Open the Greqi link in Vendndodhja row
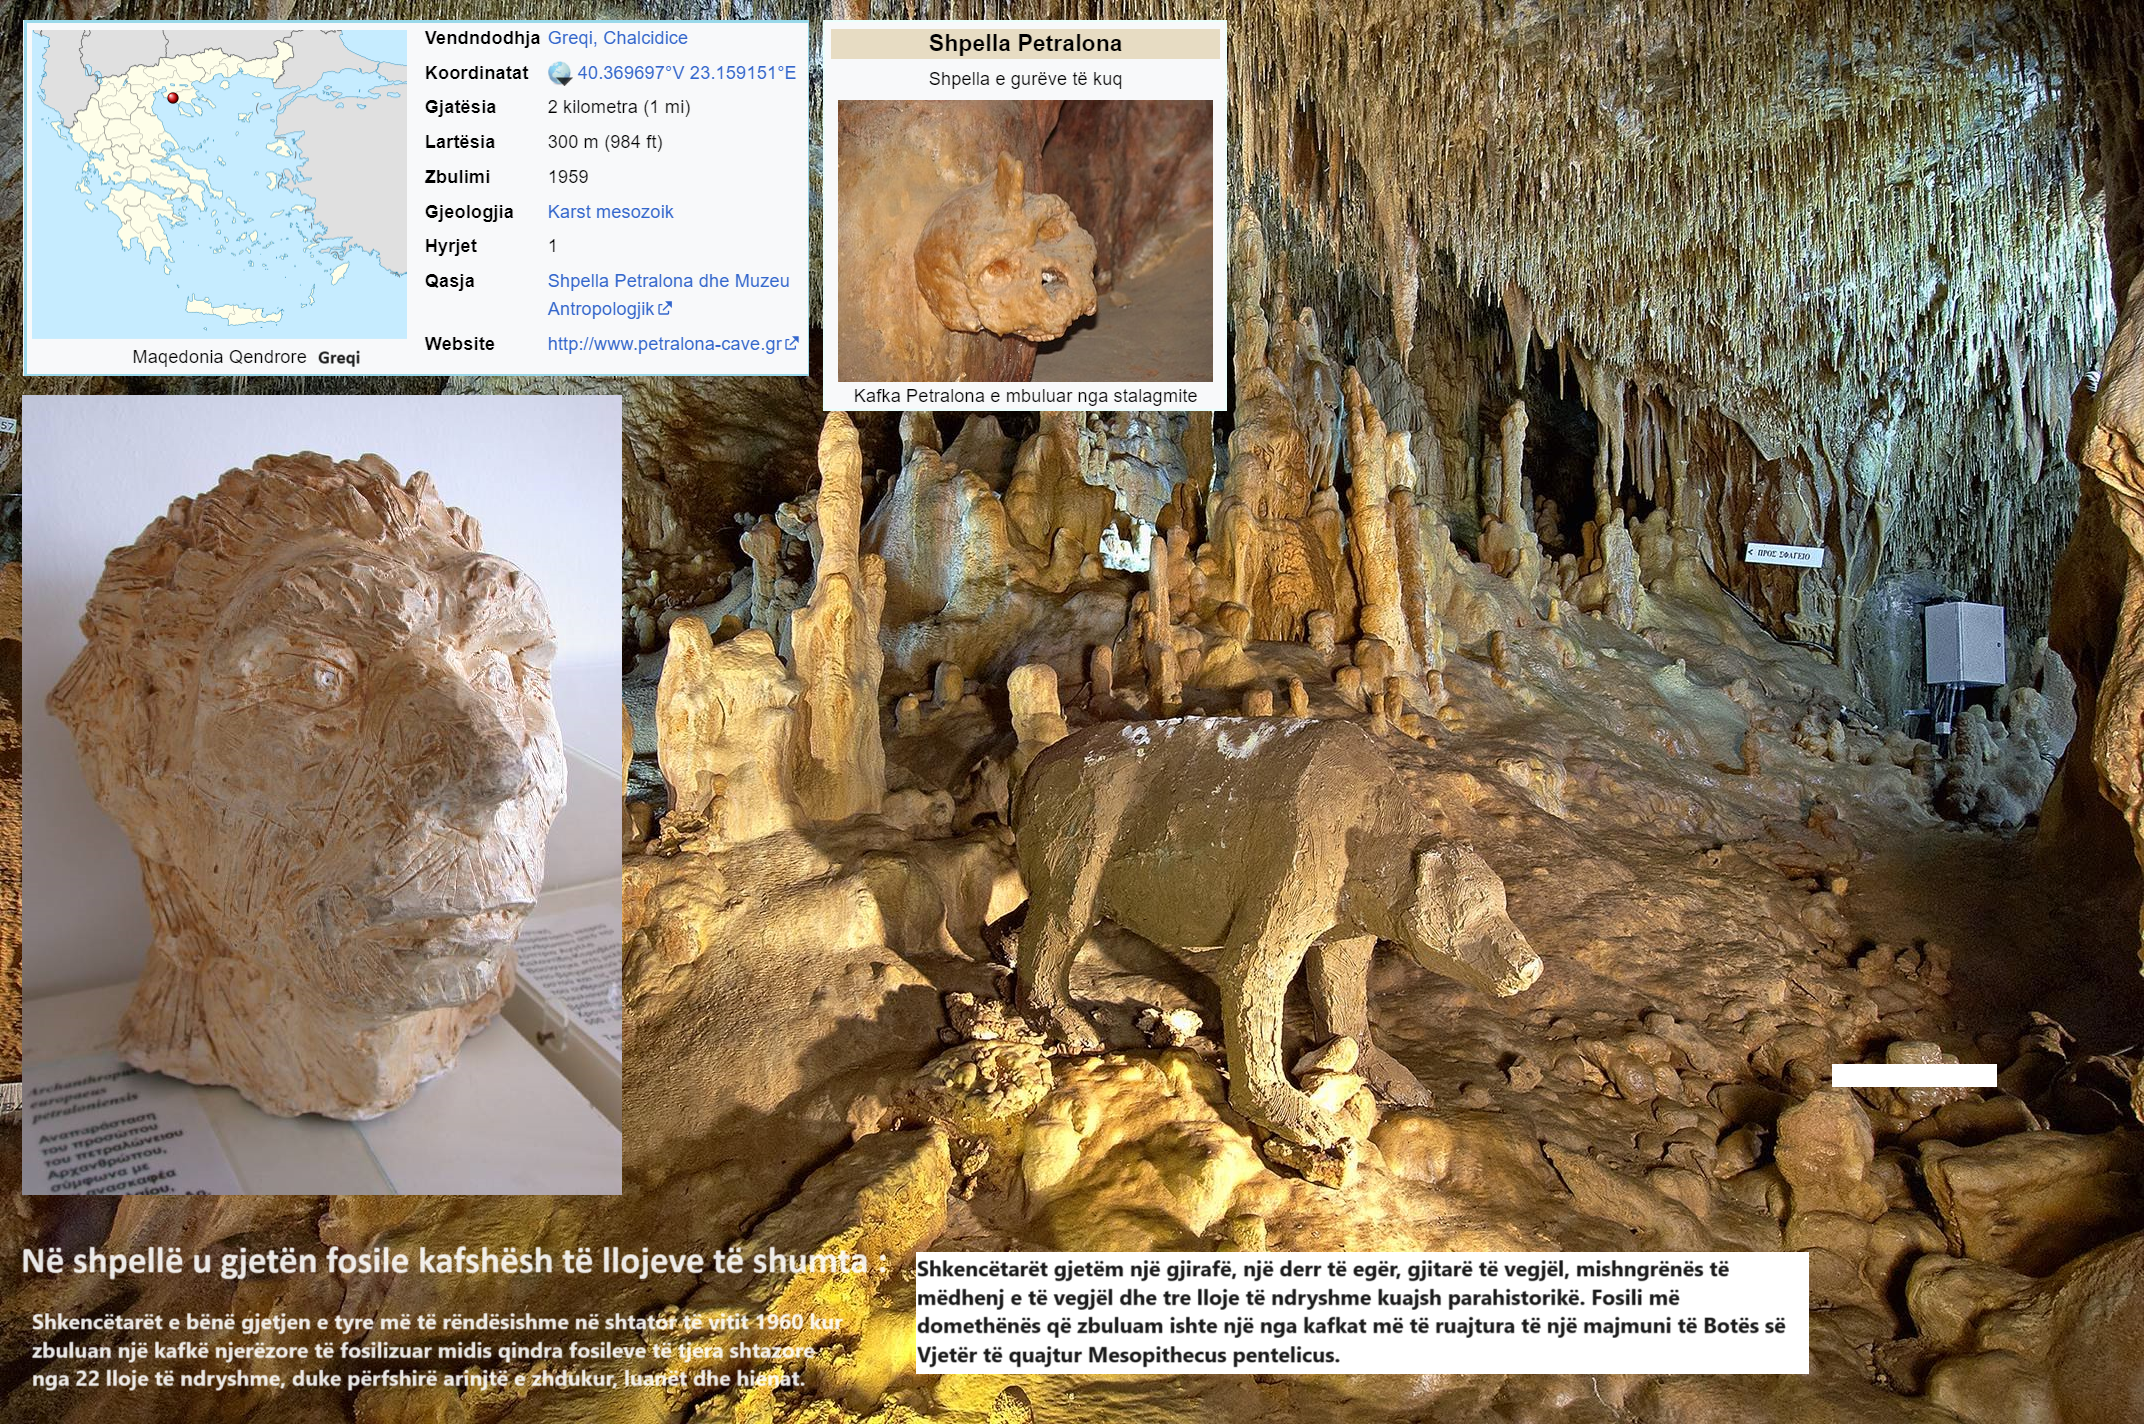 point(570,38)
